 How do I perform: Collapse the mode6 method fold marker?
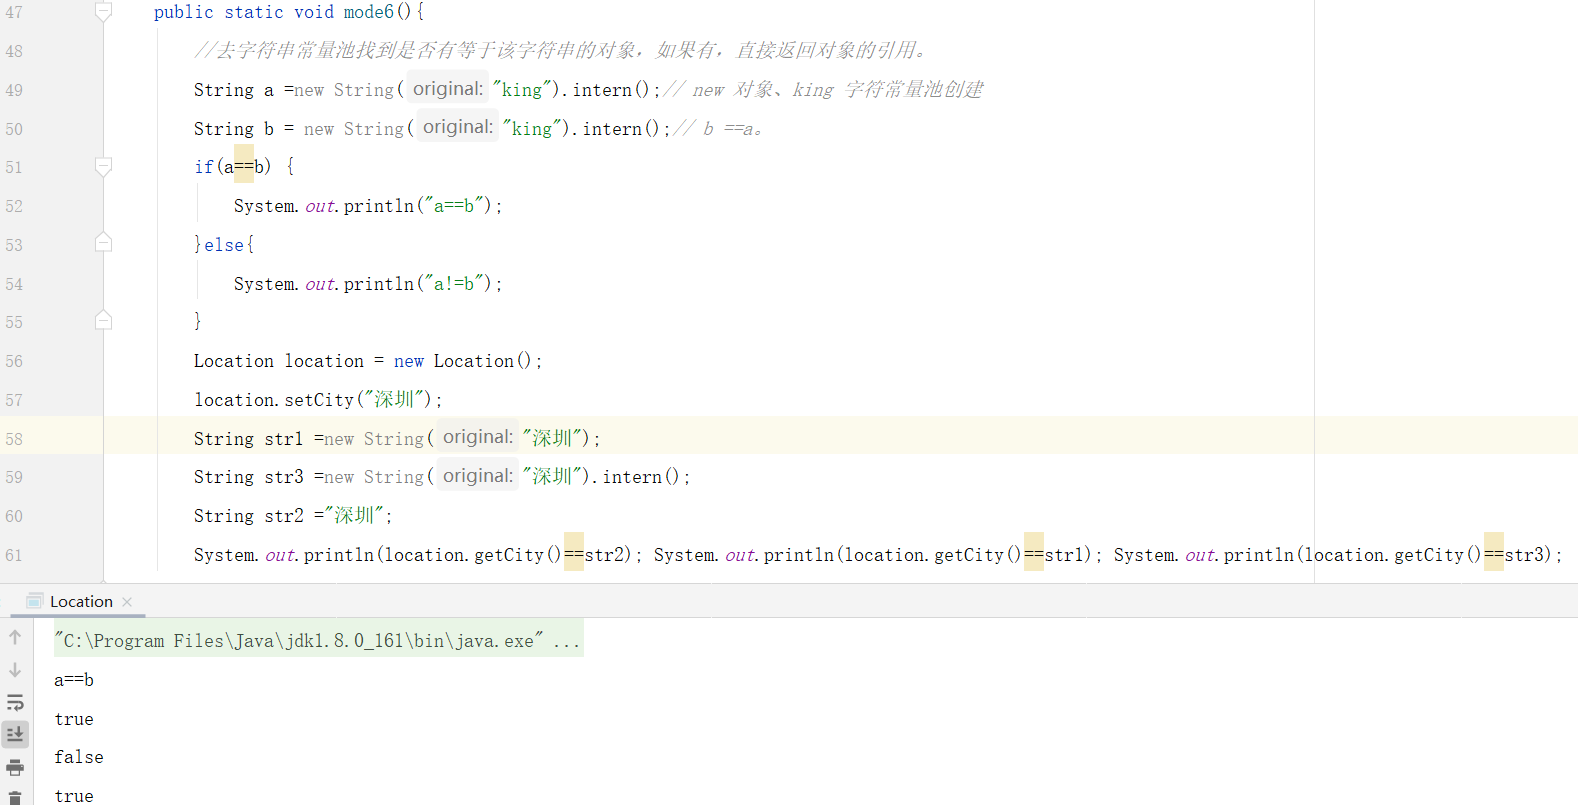click(x=103, y=12)
